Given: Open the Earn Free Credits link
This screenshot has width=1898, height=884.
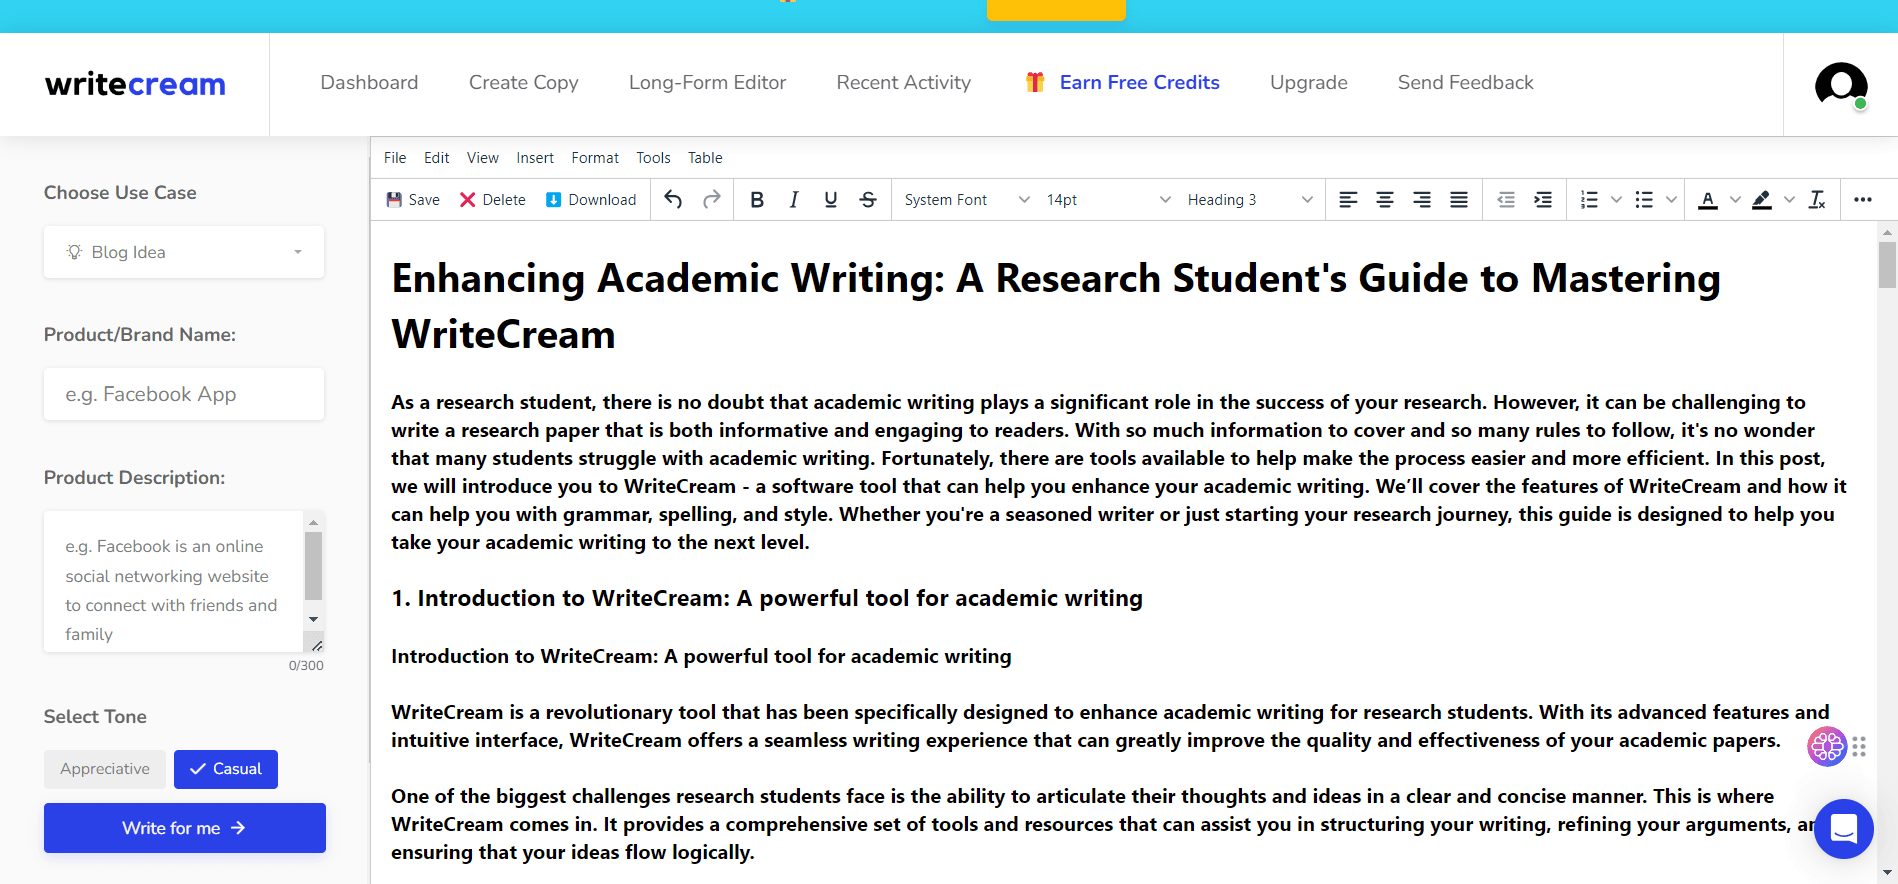Looking at the screenshot, I should pos(1139,83).
